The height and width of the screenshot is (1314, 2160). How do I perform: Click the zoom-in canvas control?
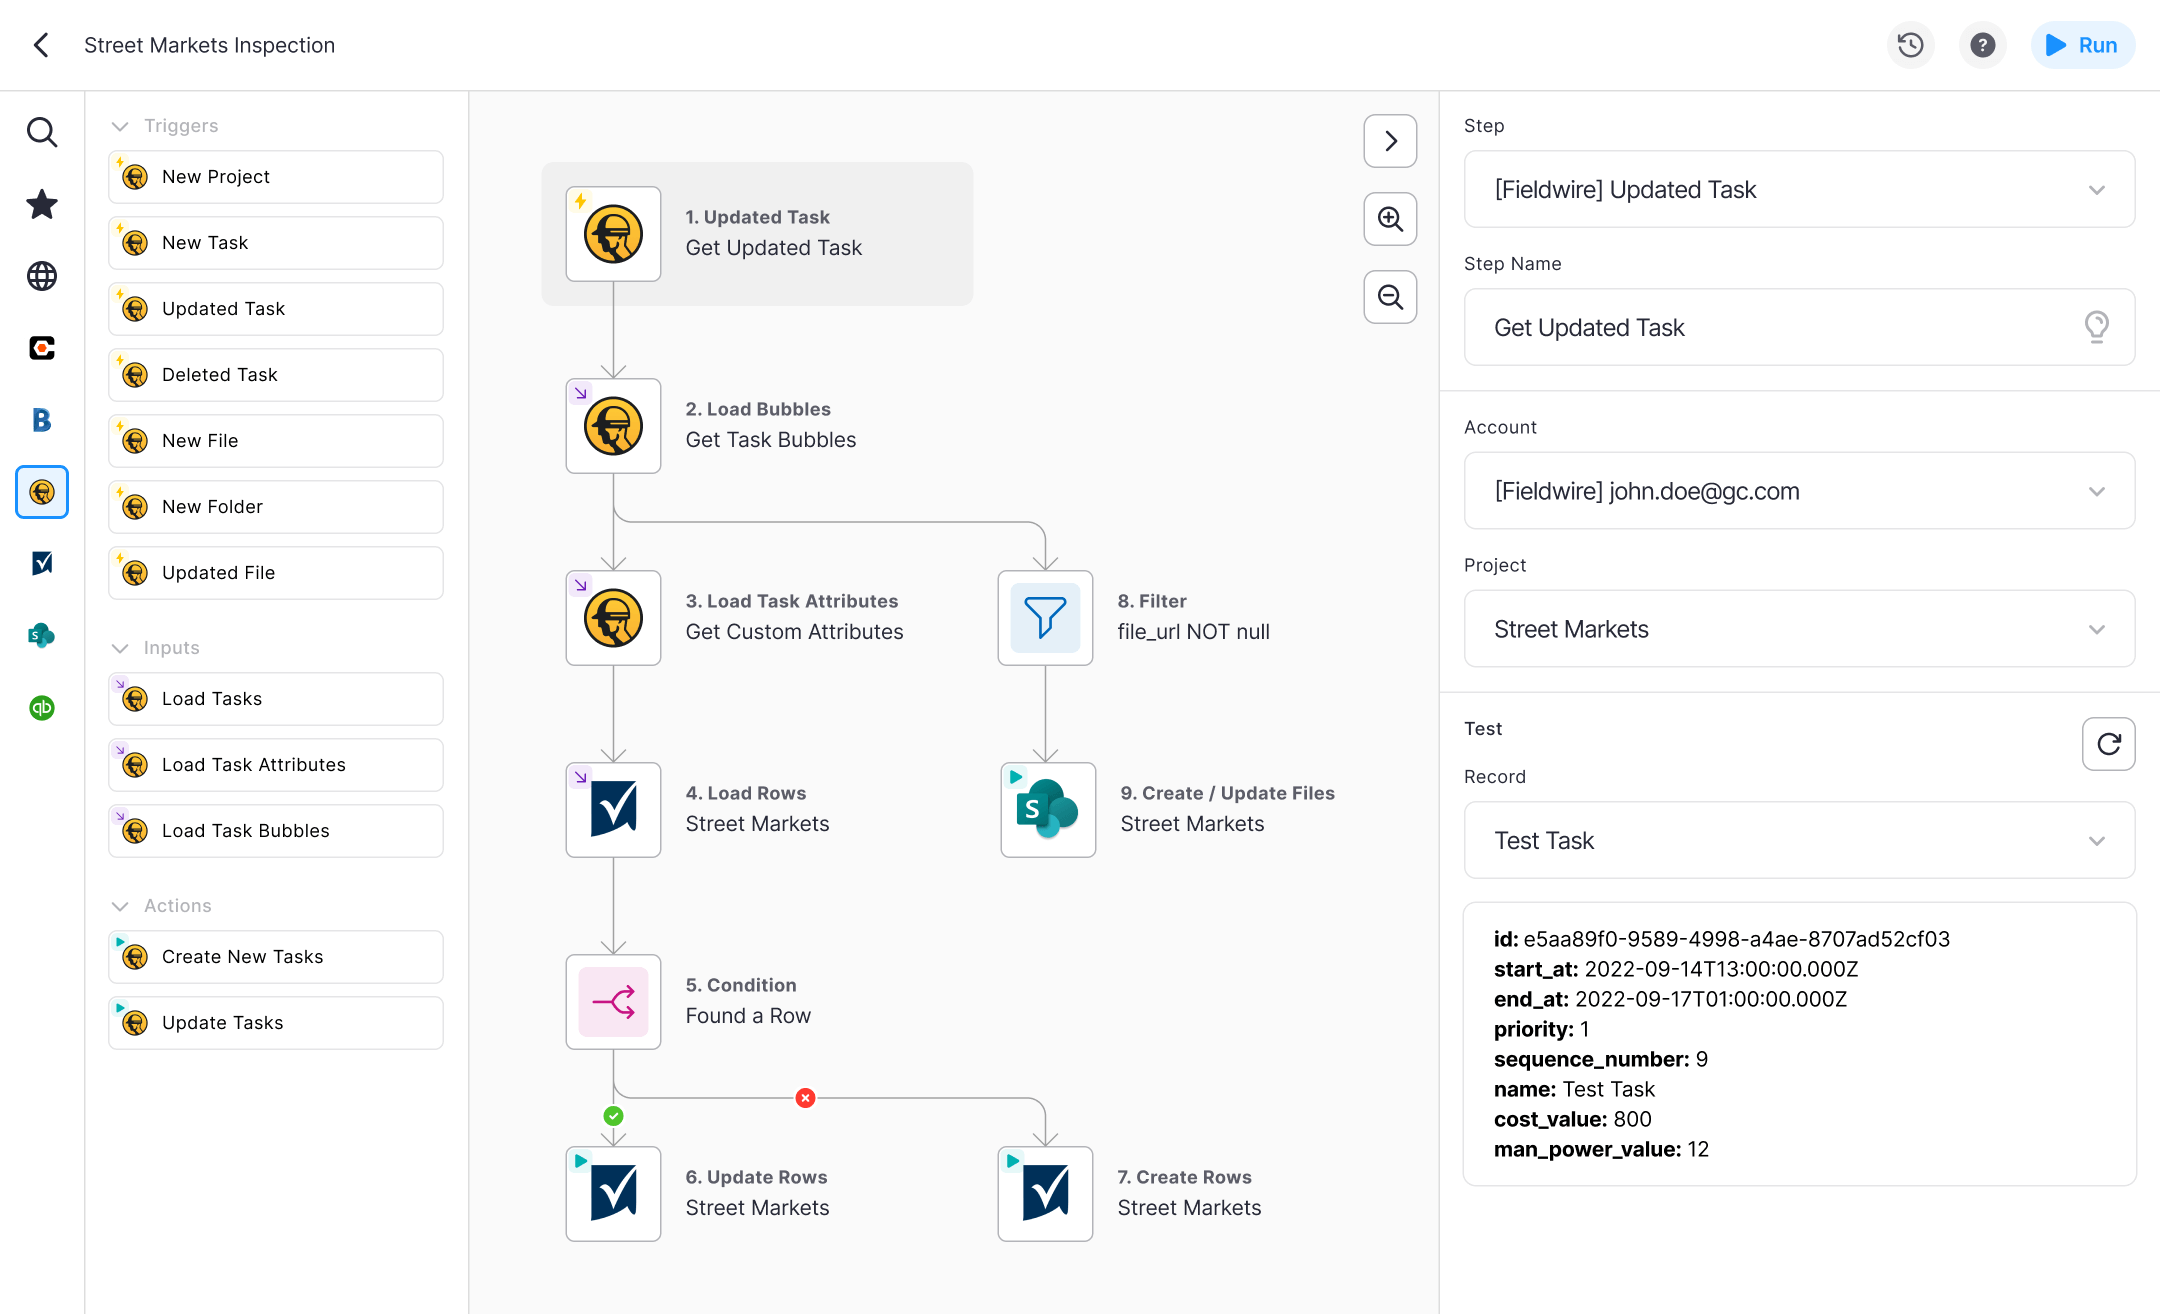1389,219
